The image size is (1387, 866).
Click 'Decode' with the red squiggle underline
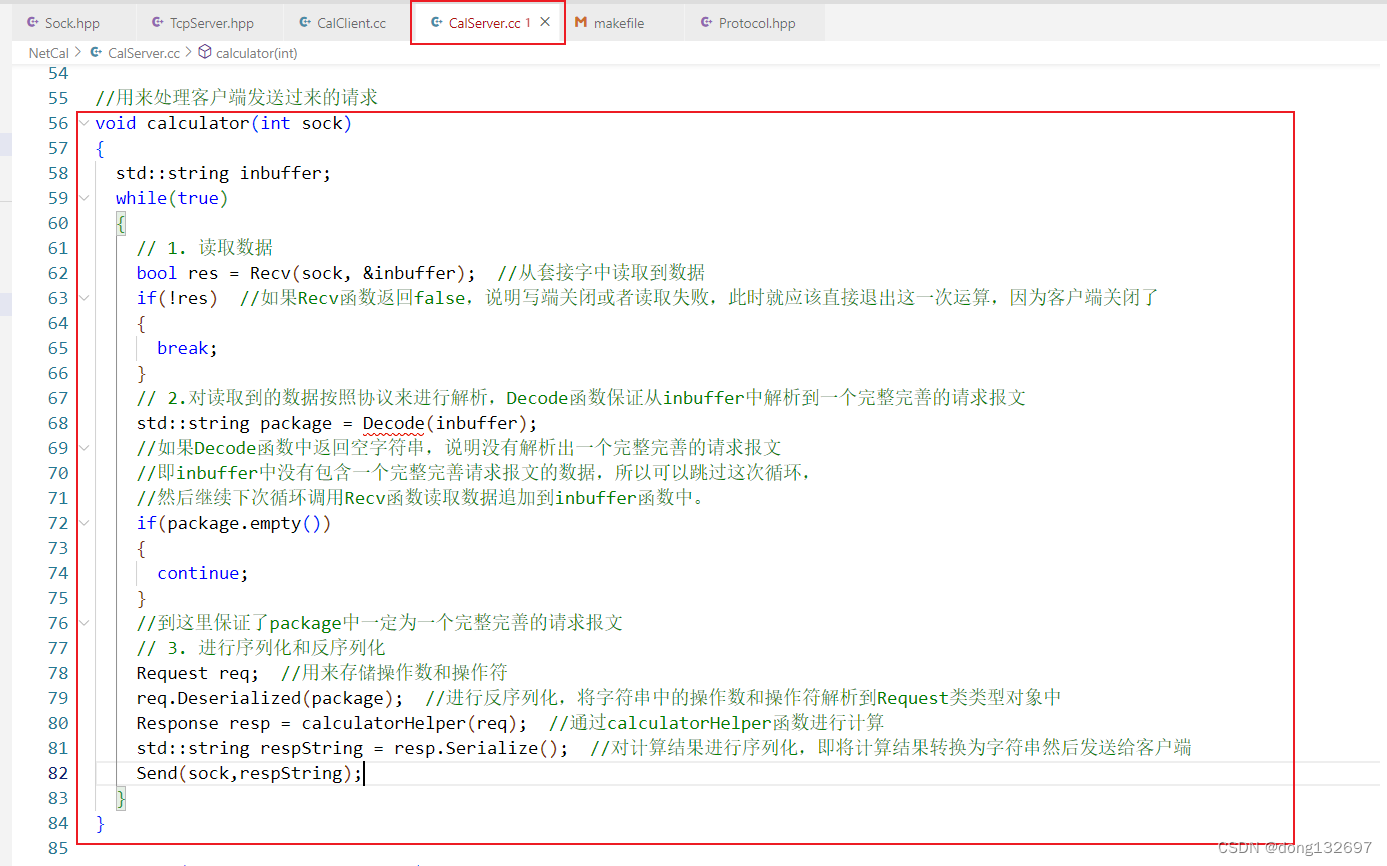[x=393, y=423]
